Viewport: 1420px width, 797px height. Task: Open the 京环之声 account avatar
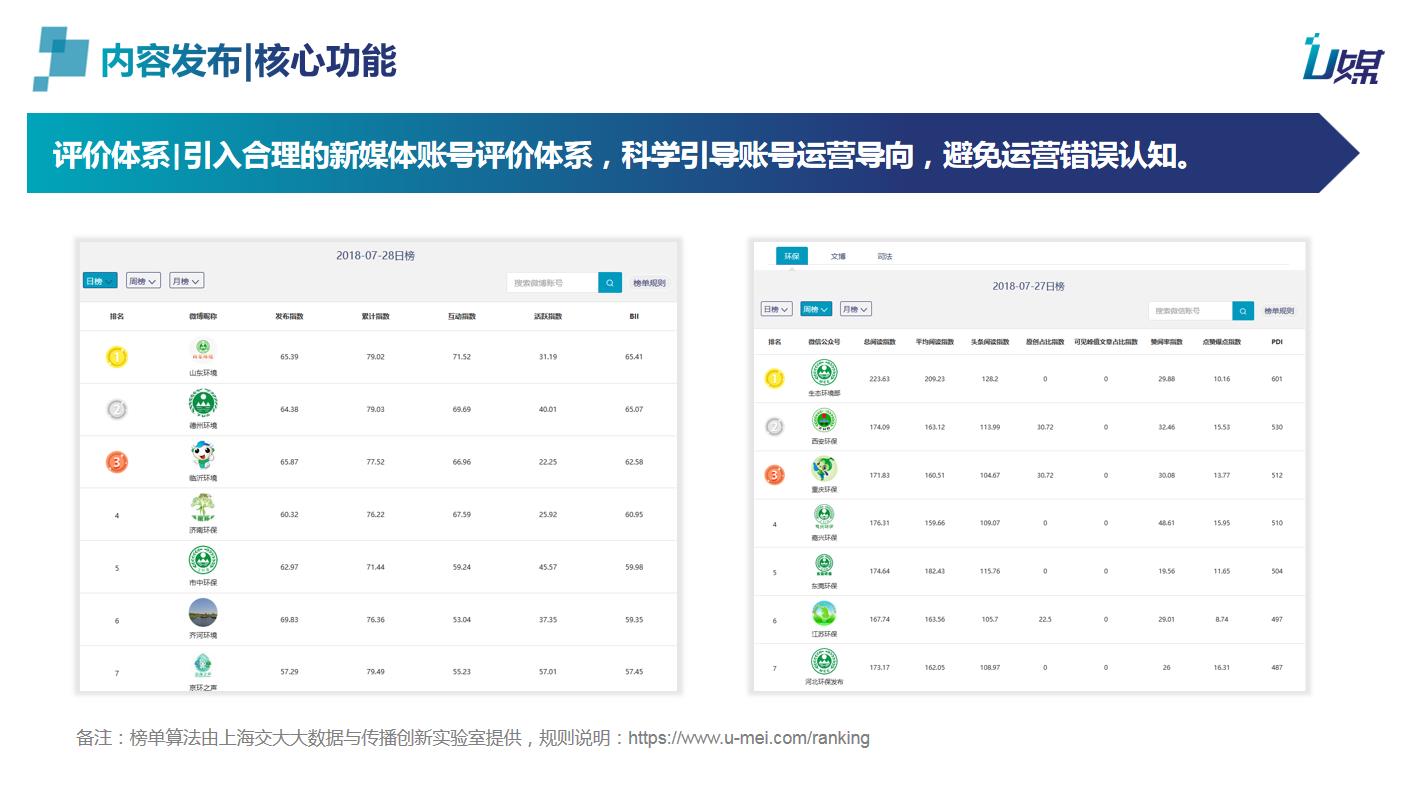pos(203,664)
